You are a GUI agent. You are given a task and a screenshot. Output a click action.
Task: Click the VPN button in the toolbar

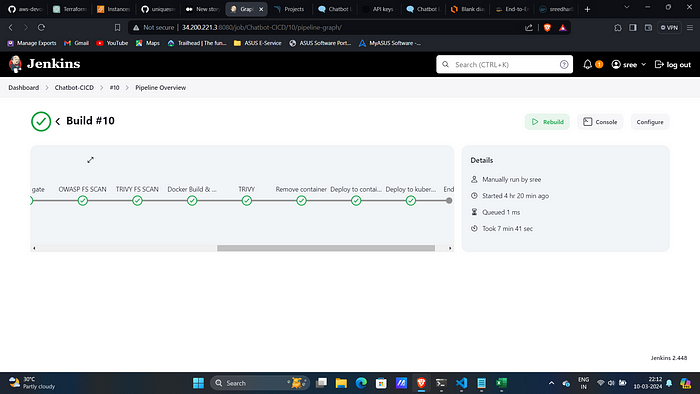tap(669, 28)
